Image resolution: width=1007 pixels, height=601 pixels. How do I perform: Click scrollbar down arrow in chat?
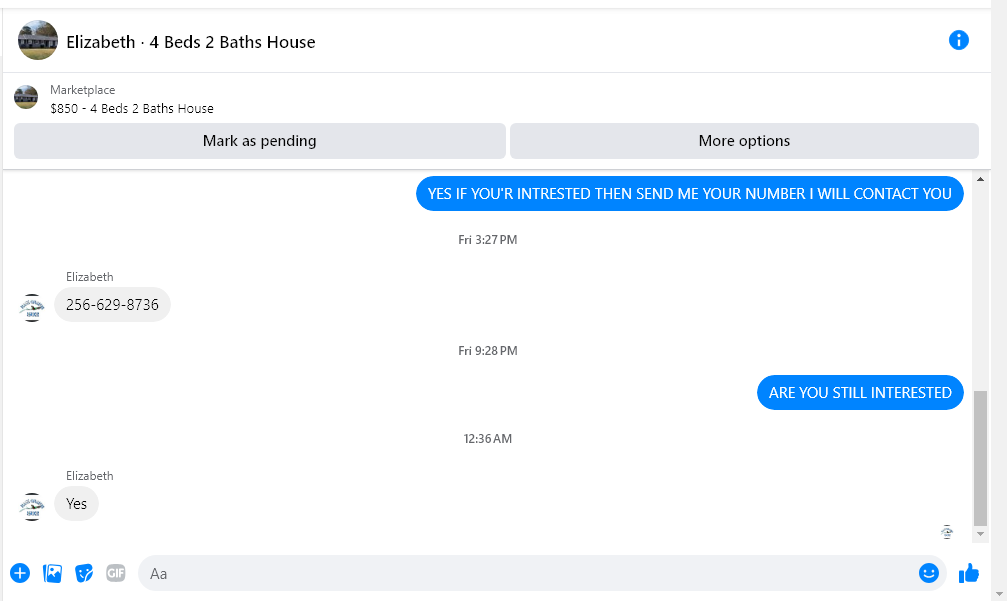tap(980, 534)
